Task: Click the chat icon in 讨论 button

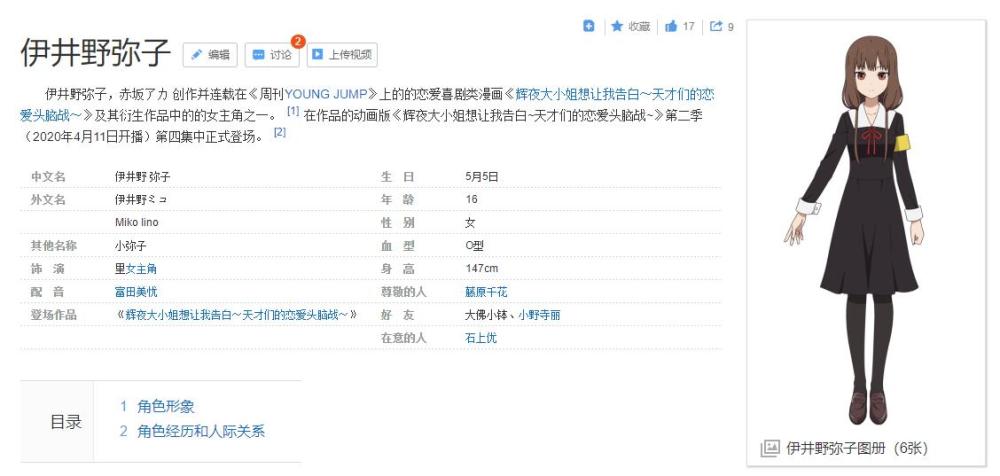Action: (x=258, y=55)
